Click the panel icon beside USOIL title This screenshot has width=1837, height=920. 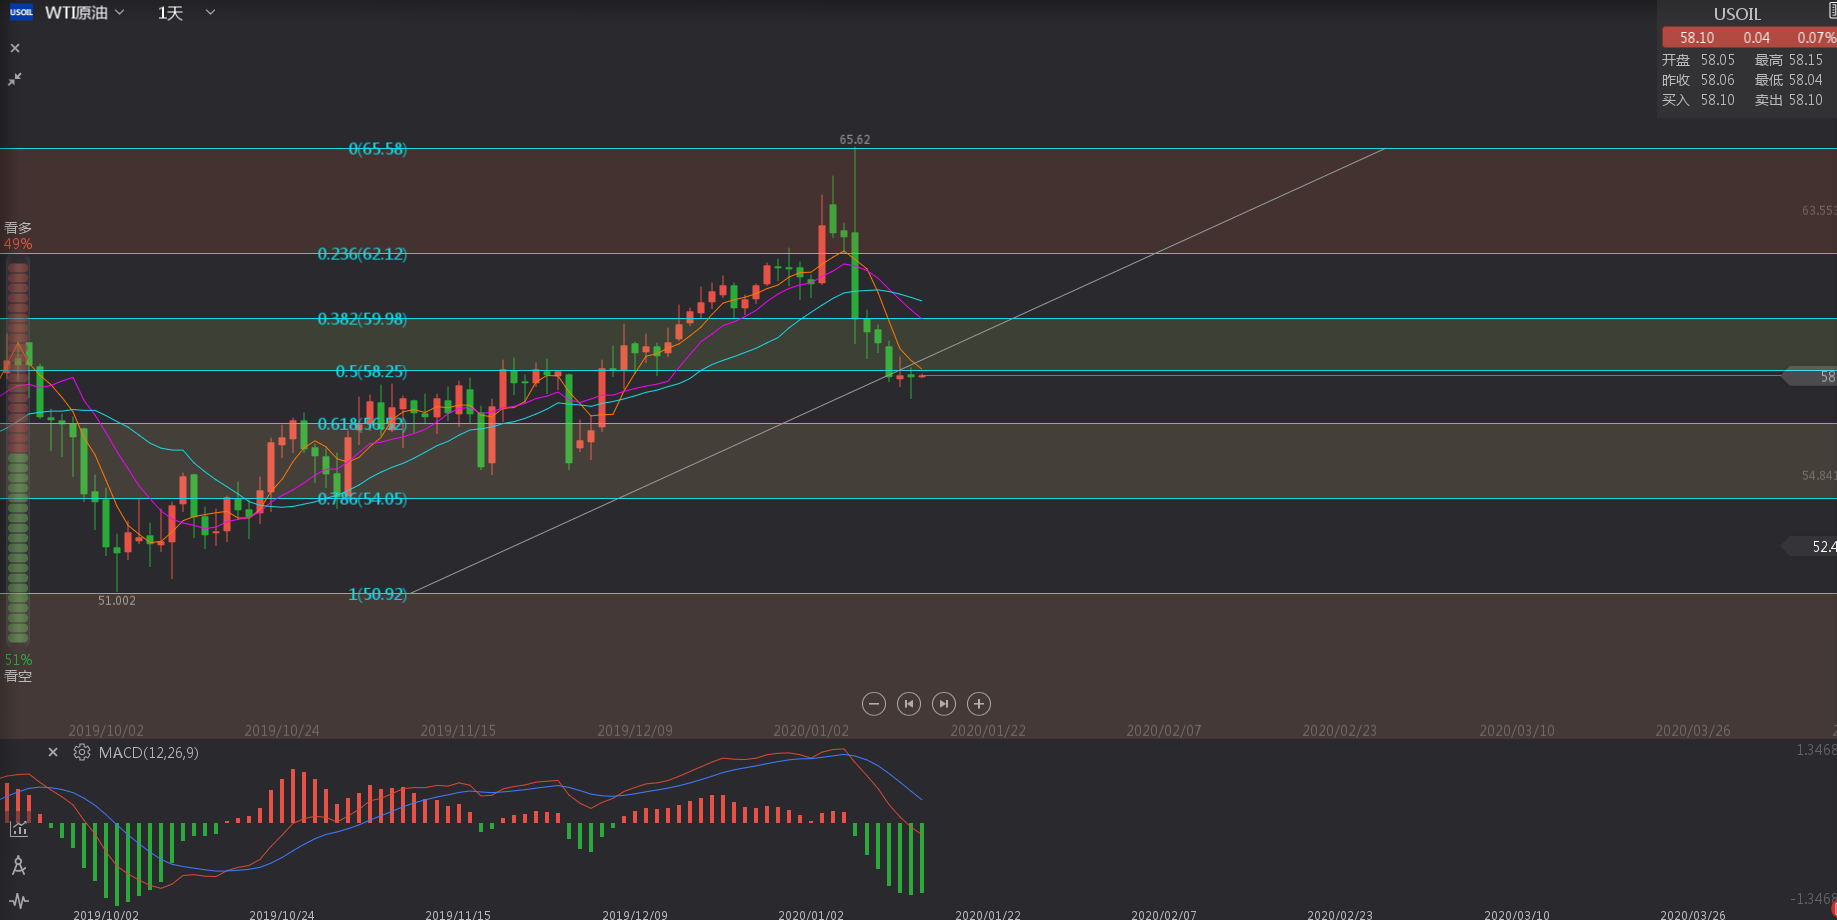[1831, 11]
